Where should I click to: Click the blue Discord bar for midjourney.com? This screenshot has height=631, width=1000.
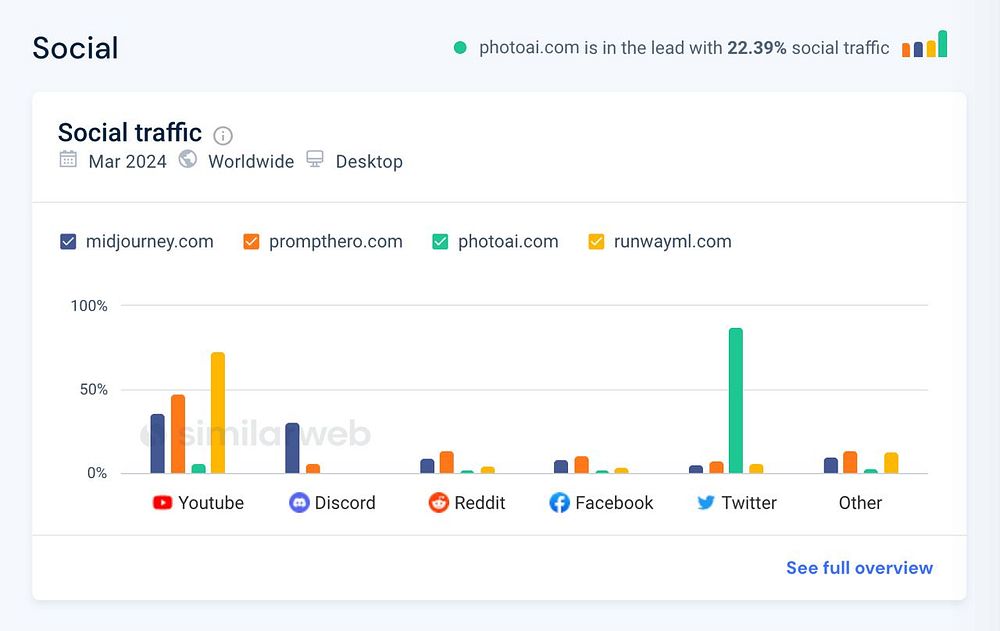coord(292,448)
